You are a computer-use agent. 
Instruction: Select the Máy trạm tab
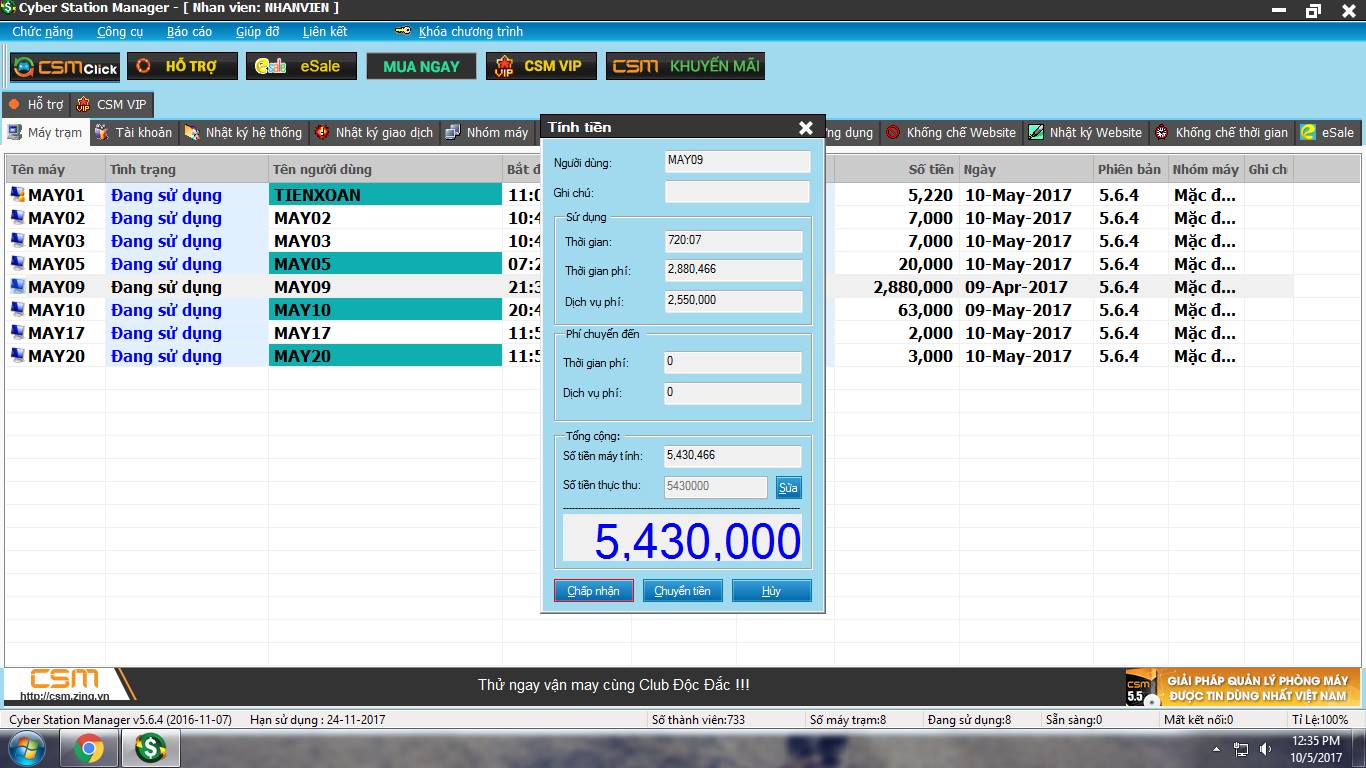point(45,132)
